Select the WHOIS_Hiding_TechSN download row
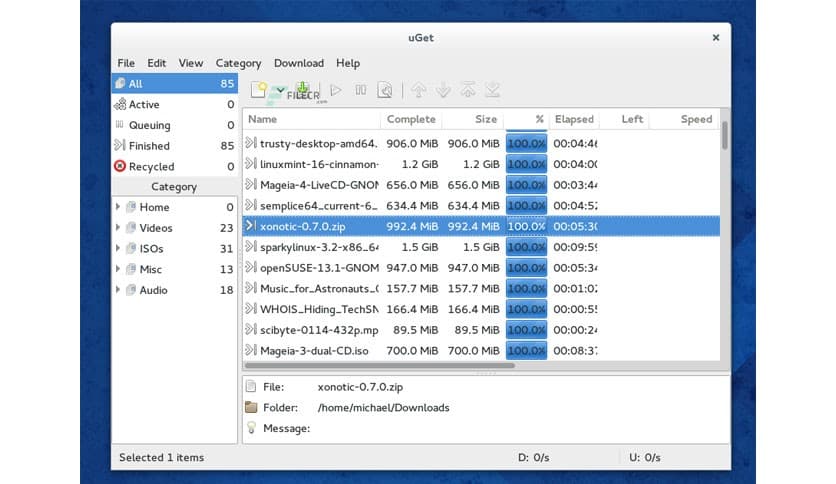 tap(481, 310)
